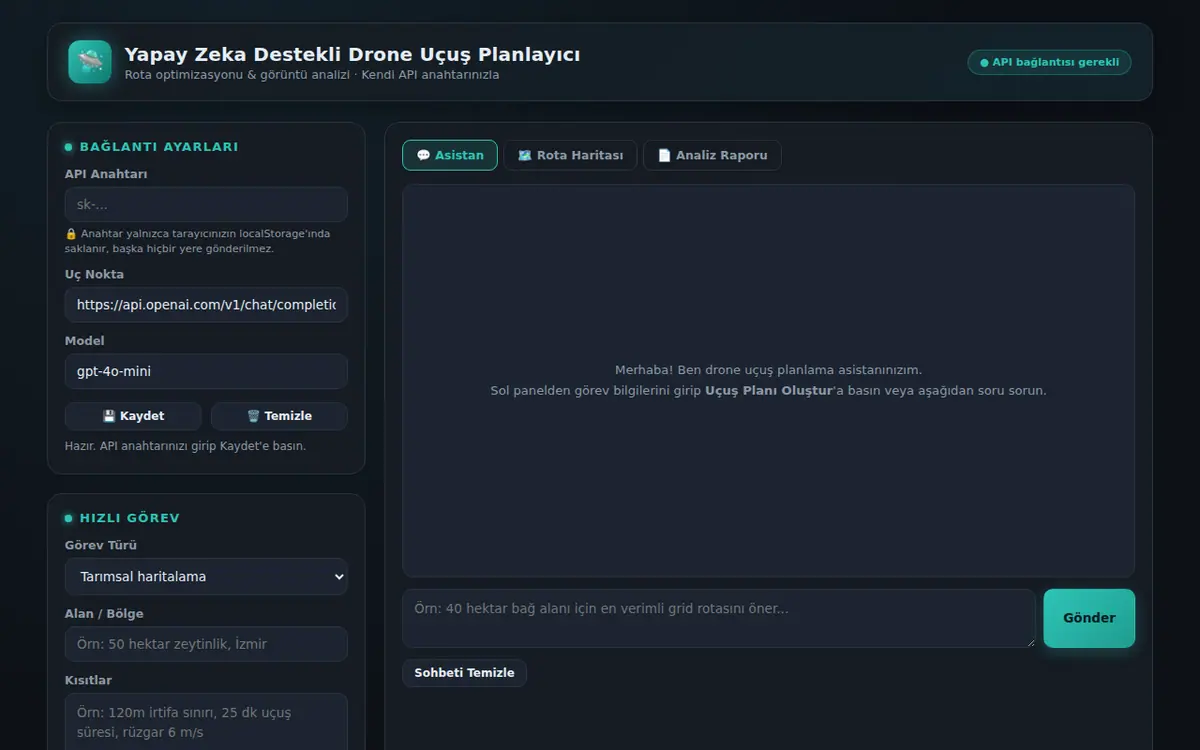Click the Merhaba welcome message text

point(768,370)
